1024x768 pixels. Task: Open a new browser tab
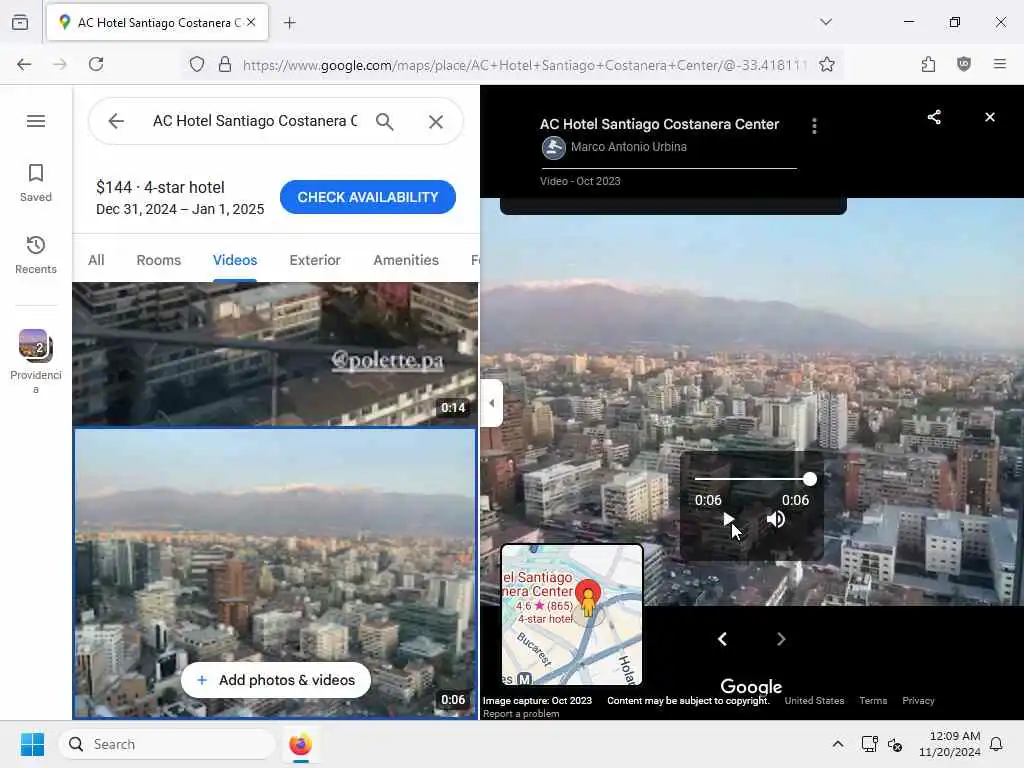[290, 23]
